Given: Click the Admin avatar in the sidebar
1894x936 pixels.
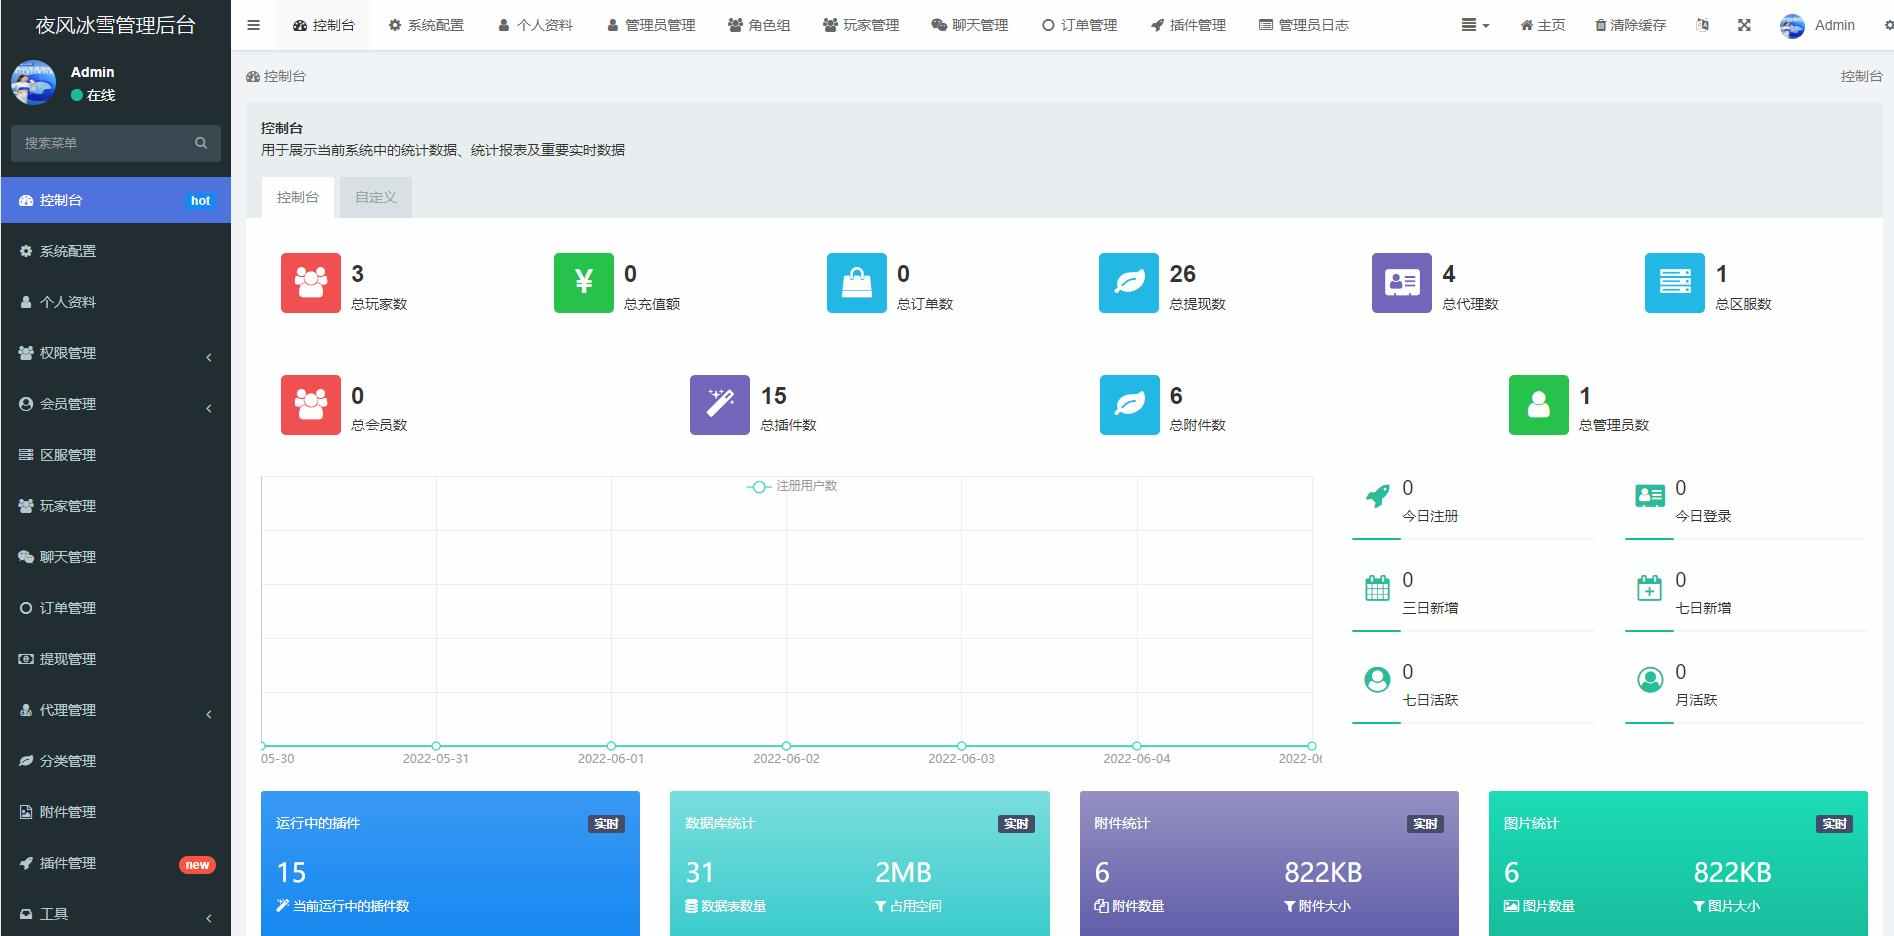Looking at the screenshot, I should (33, 82).
